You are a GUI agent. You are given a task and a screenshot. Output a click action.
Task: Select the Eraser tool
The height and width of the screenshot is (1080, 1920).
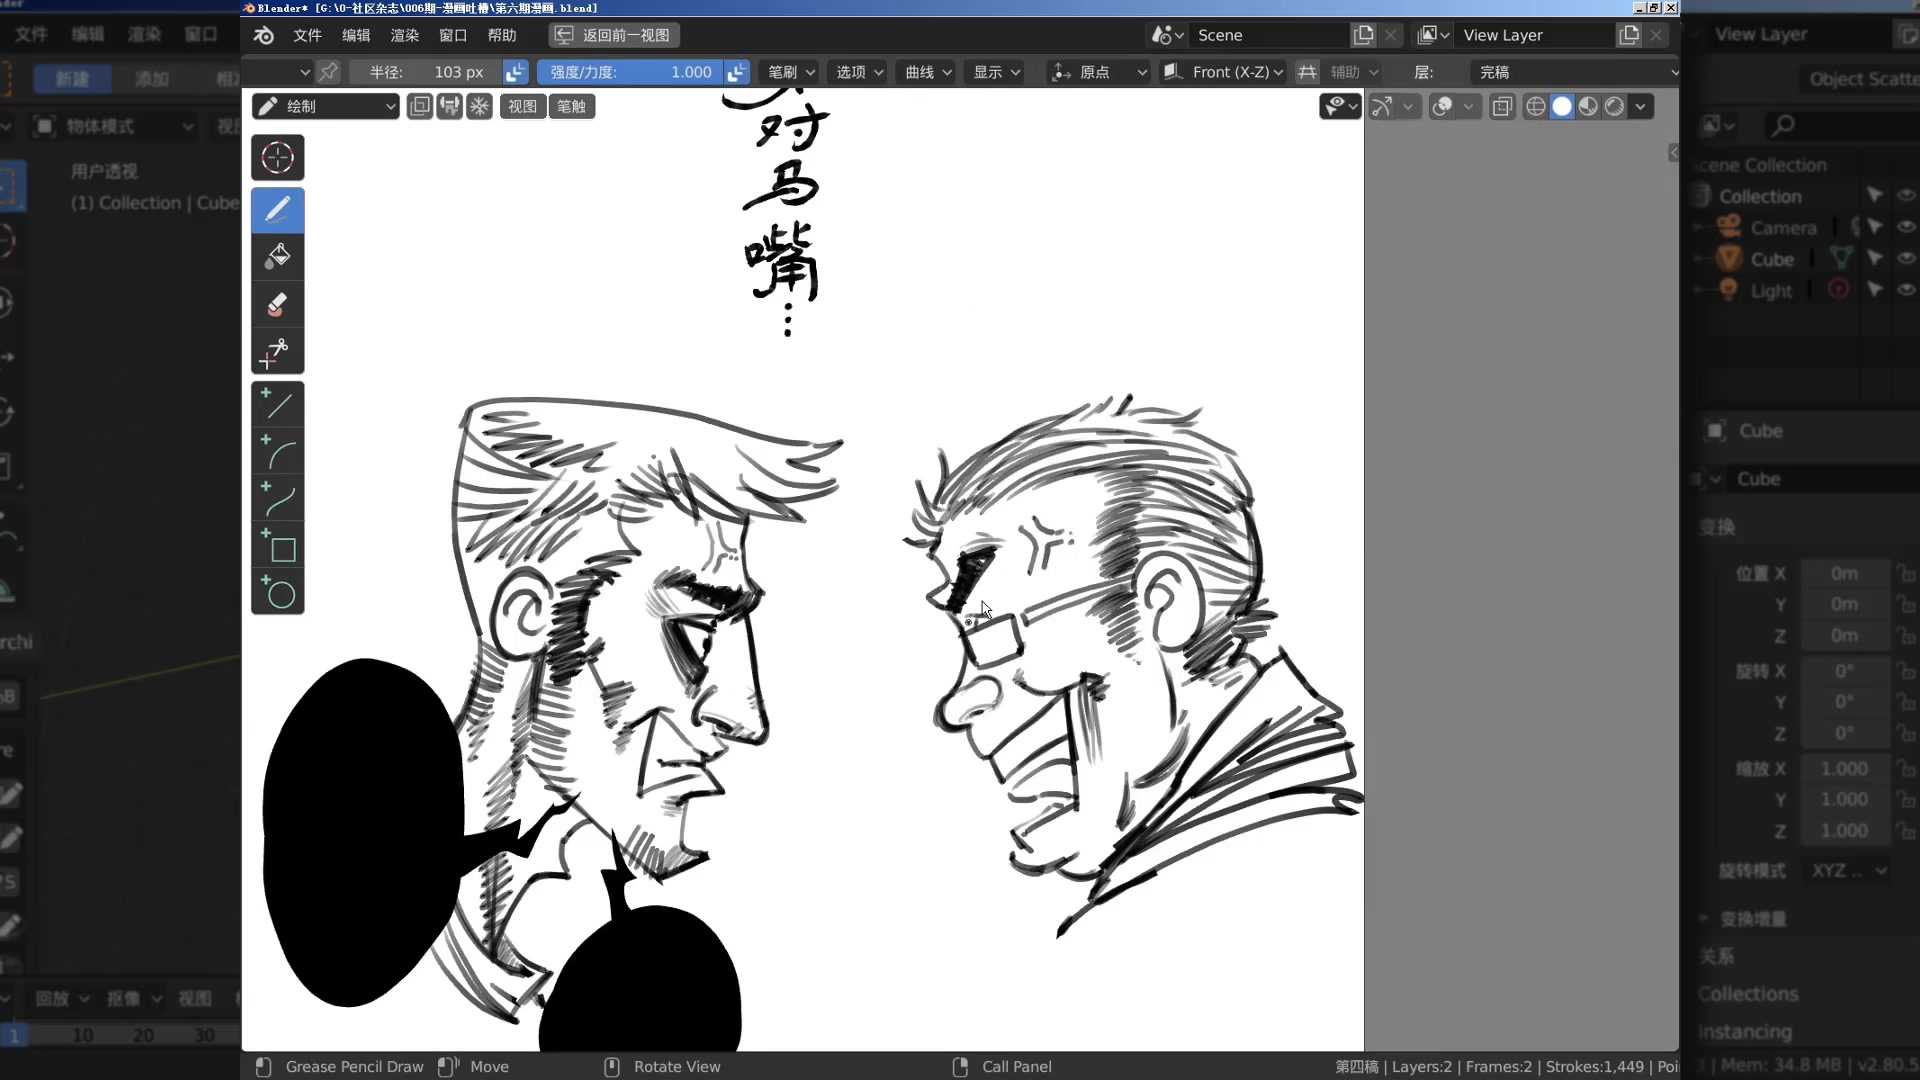tap(278, 305)
